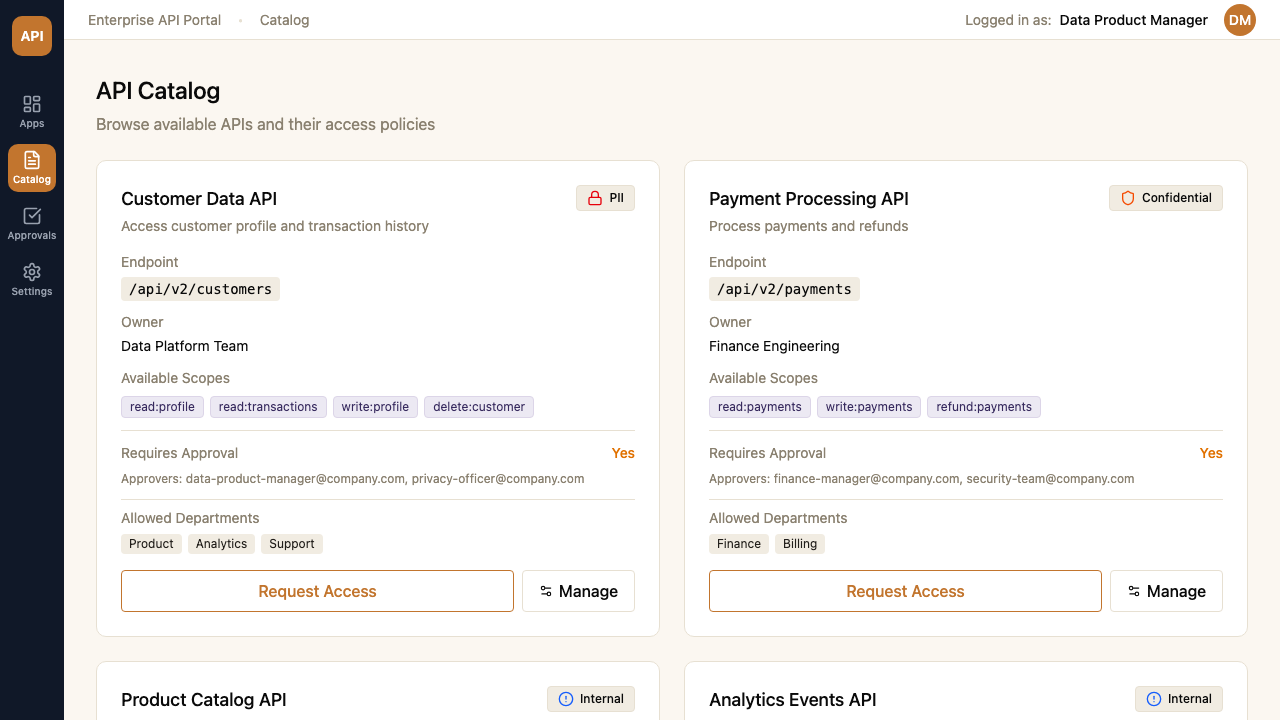The width and height of the screenshot is (1280, 720).
Task: Click Customer Data API approvers email line
Action: [353, 479]
